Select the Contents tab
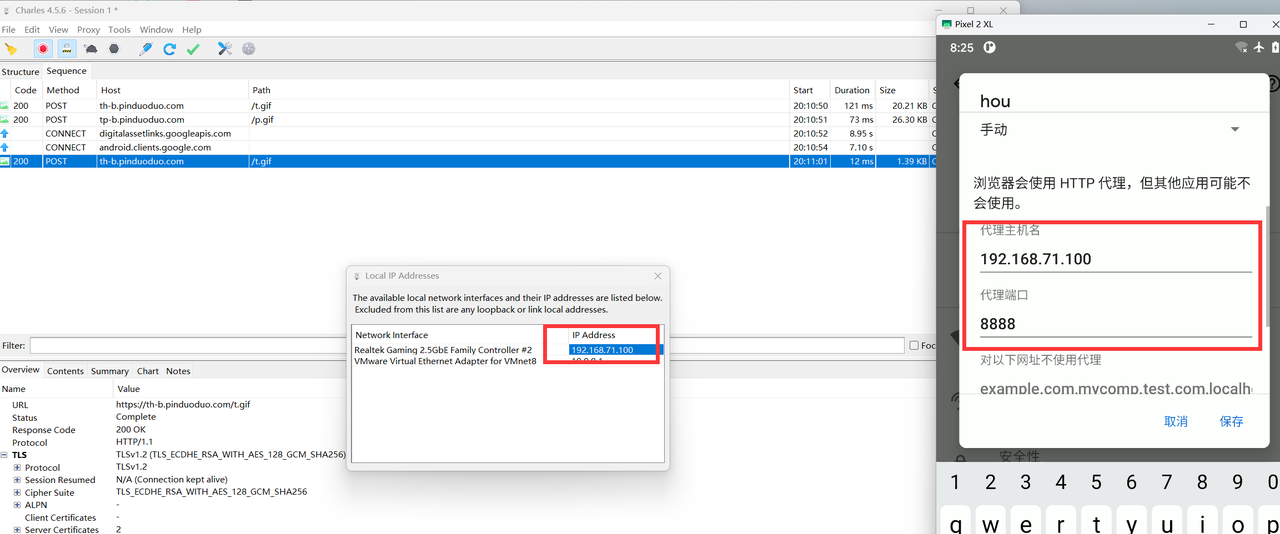The height and width of the screenshot is (534, 1280). coord(65,371)
